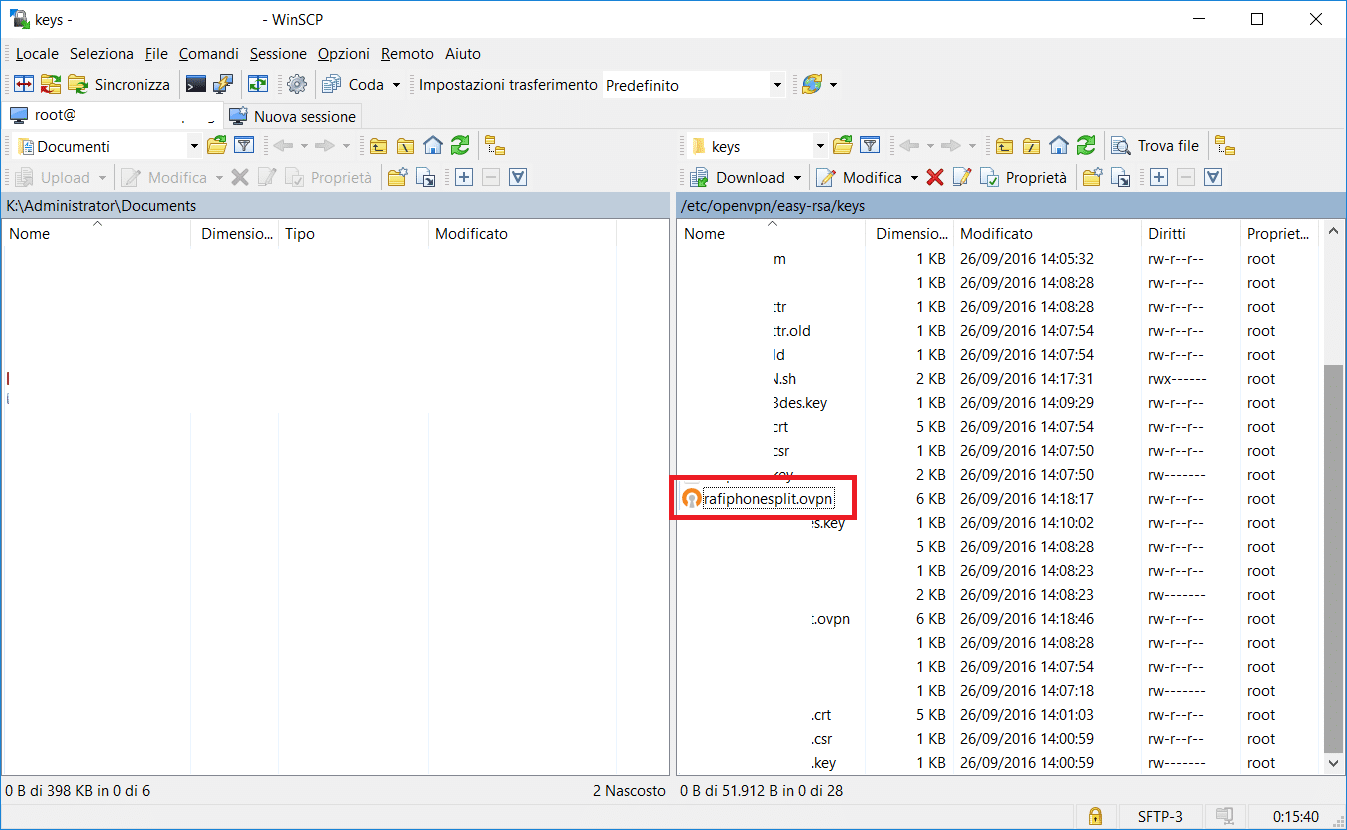Toggle the encryption lock status icon
Image resolution: width=1347 pixels, height=830 pixels.
point(1095,816)
